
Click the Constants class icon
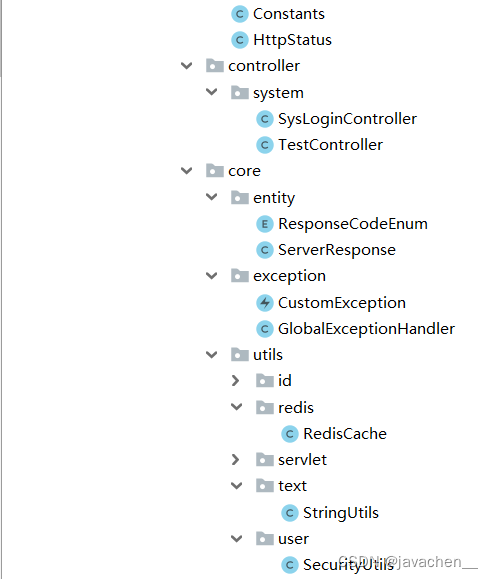240,14
